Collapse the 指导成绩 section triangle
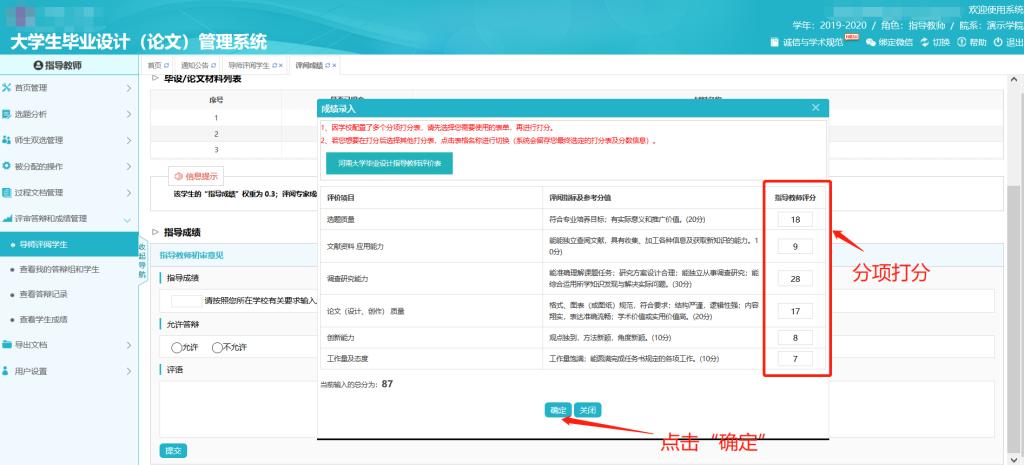This screenshot has width=1024, height=465. 155,232
